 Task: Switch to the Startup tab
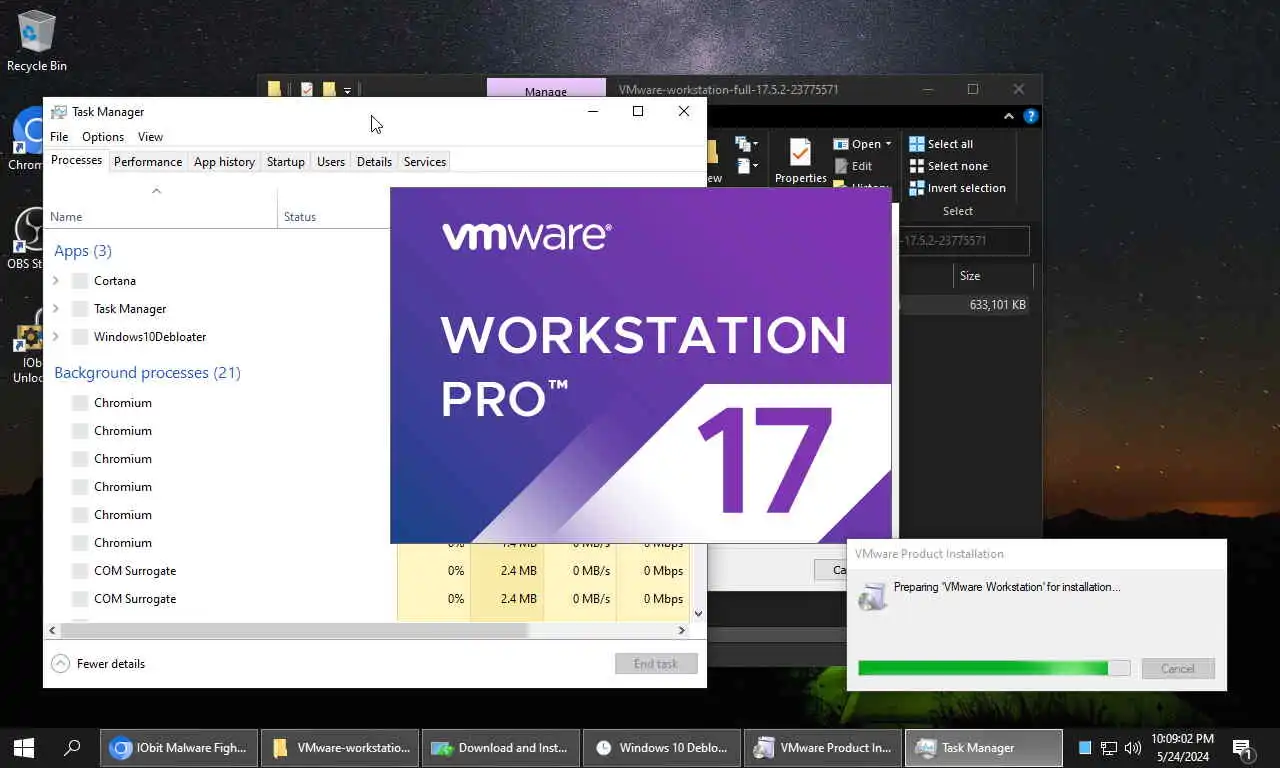coord(286,162)
